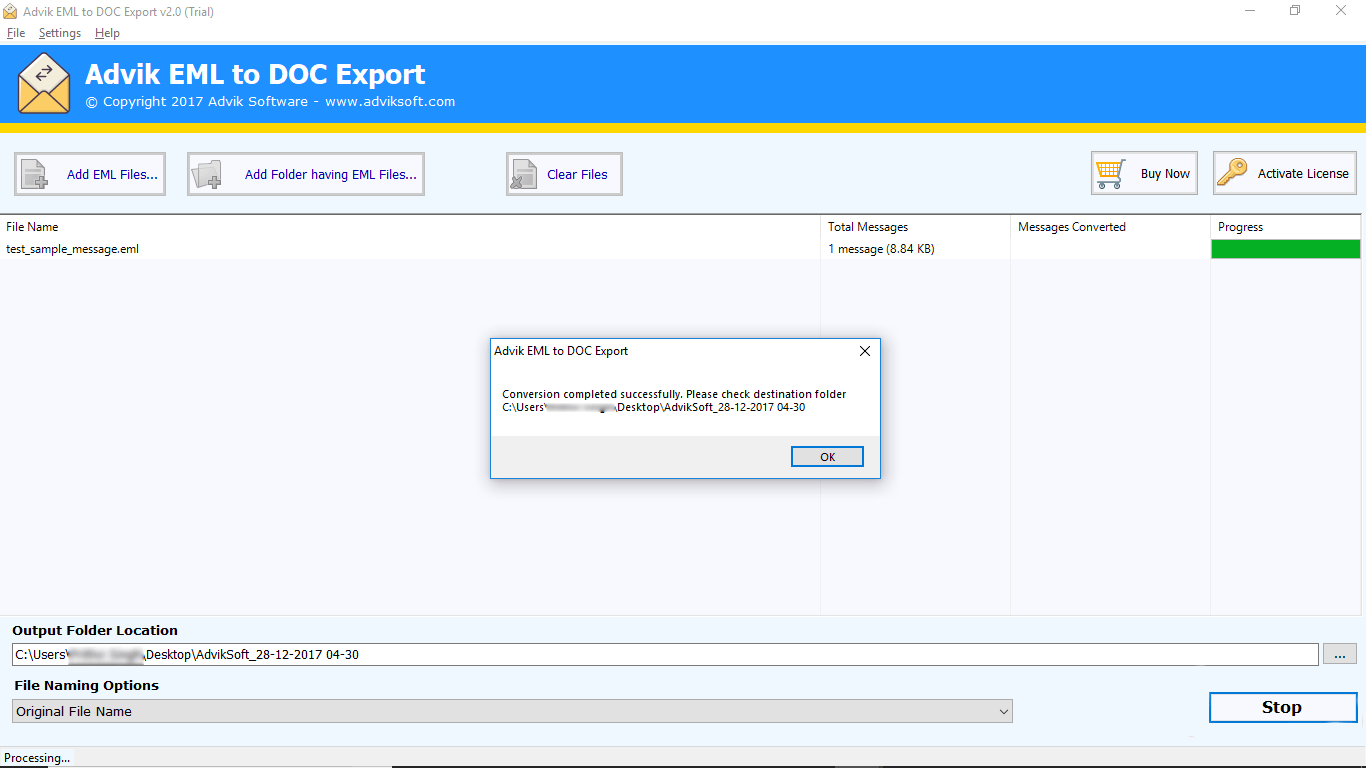
Task: Confirm the dialog with OK
Action: (x=827, y=457)
